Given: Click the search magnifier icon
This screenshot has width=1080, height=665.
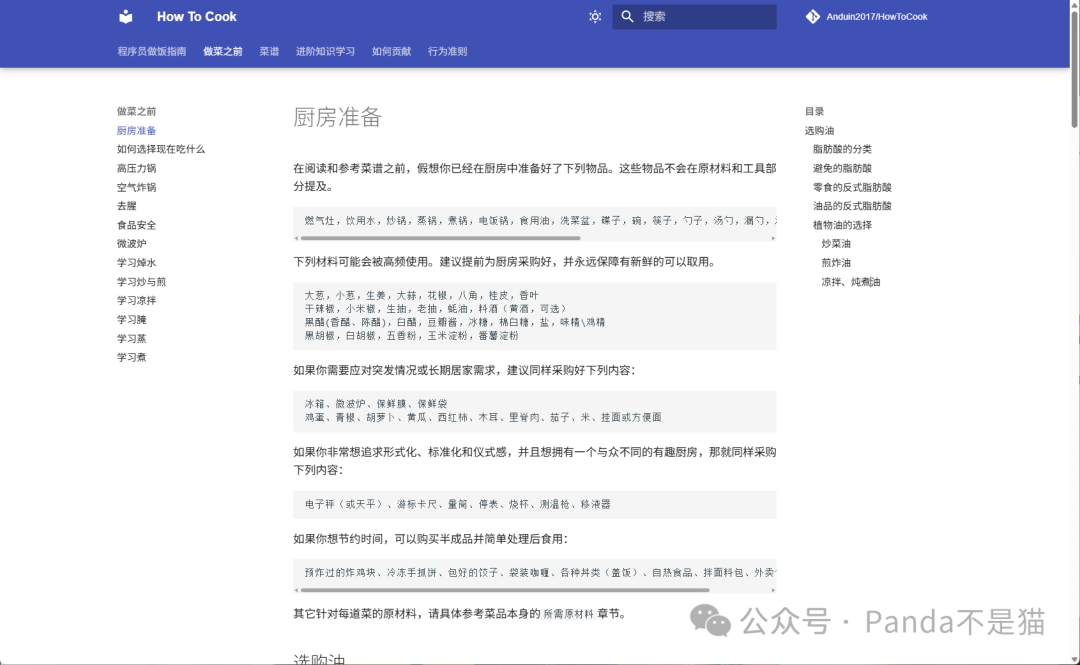Looking at the screenshot, I should point(627,17).
